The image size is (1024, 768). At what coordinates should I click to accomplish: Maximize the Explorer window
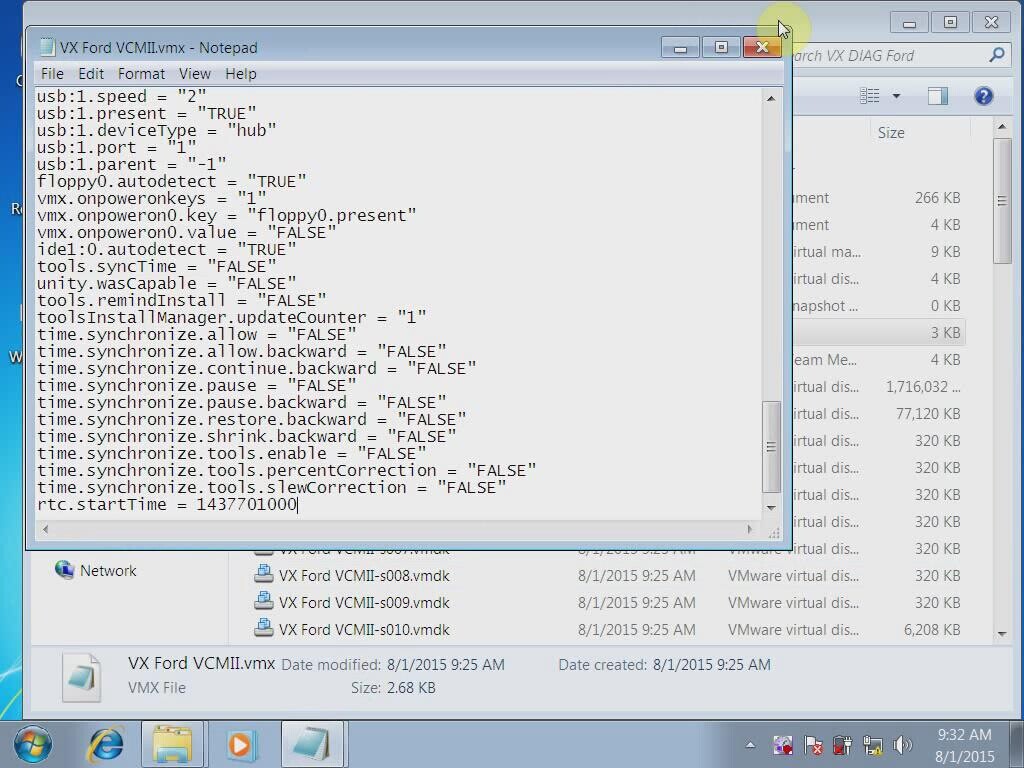(950, 24)
